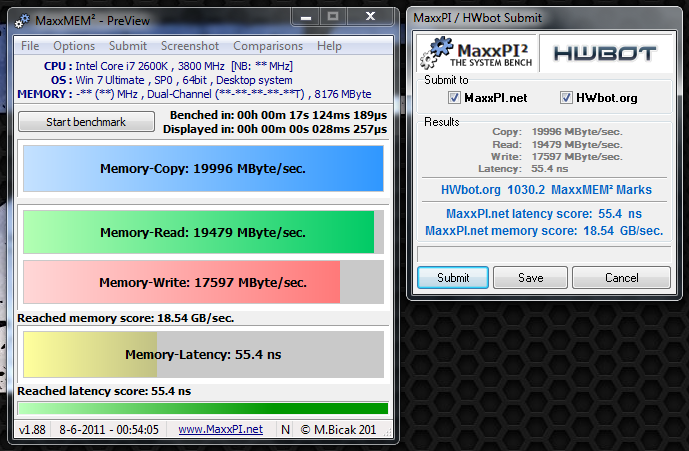Open the www.MaxxPI.net link

pos(220,429)
